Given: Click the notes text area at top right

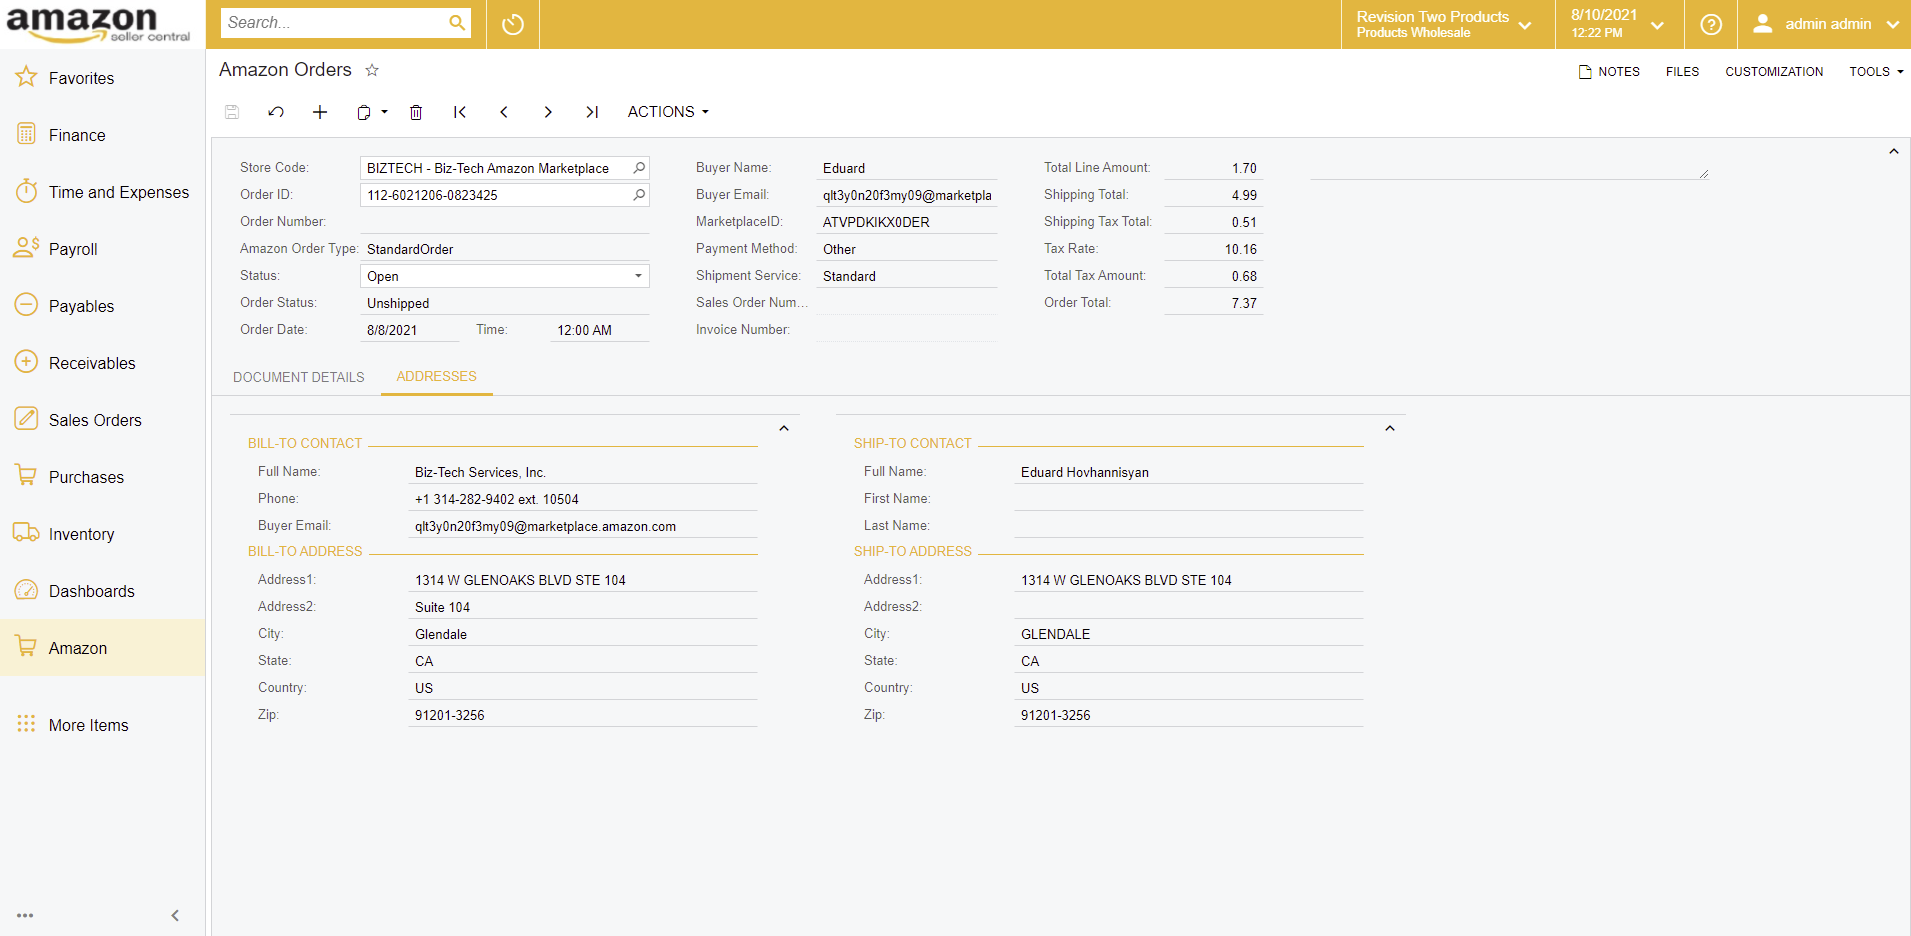Looking at the screenshot, I should tap(1509, 168).
